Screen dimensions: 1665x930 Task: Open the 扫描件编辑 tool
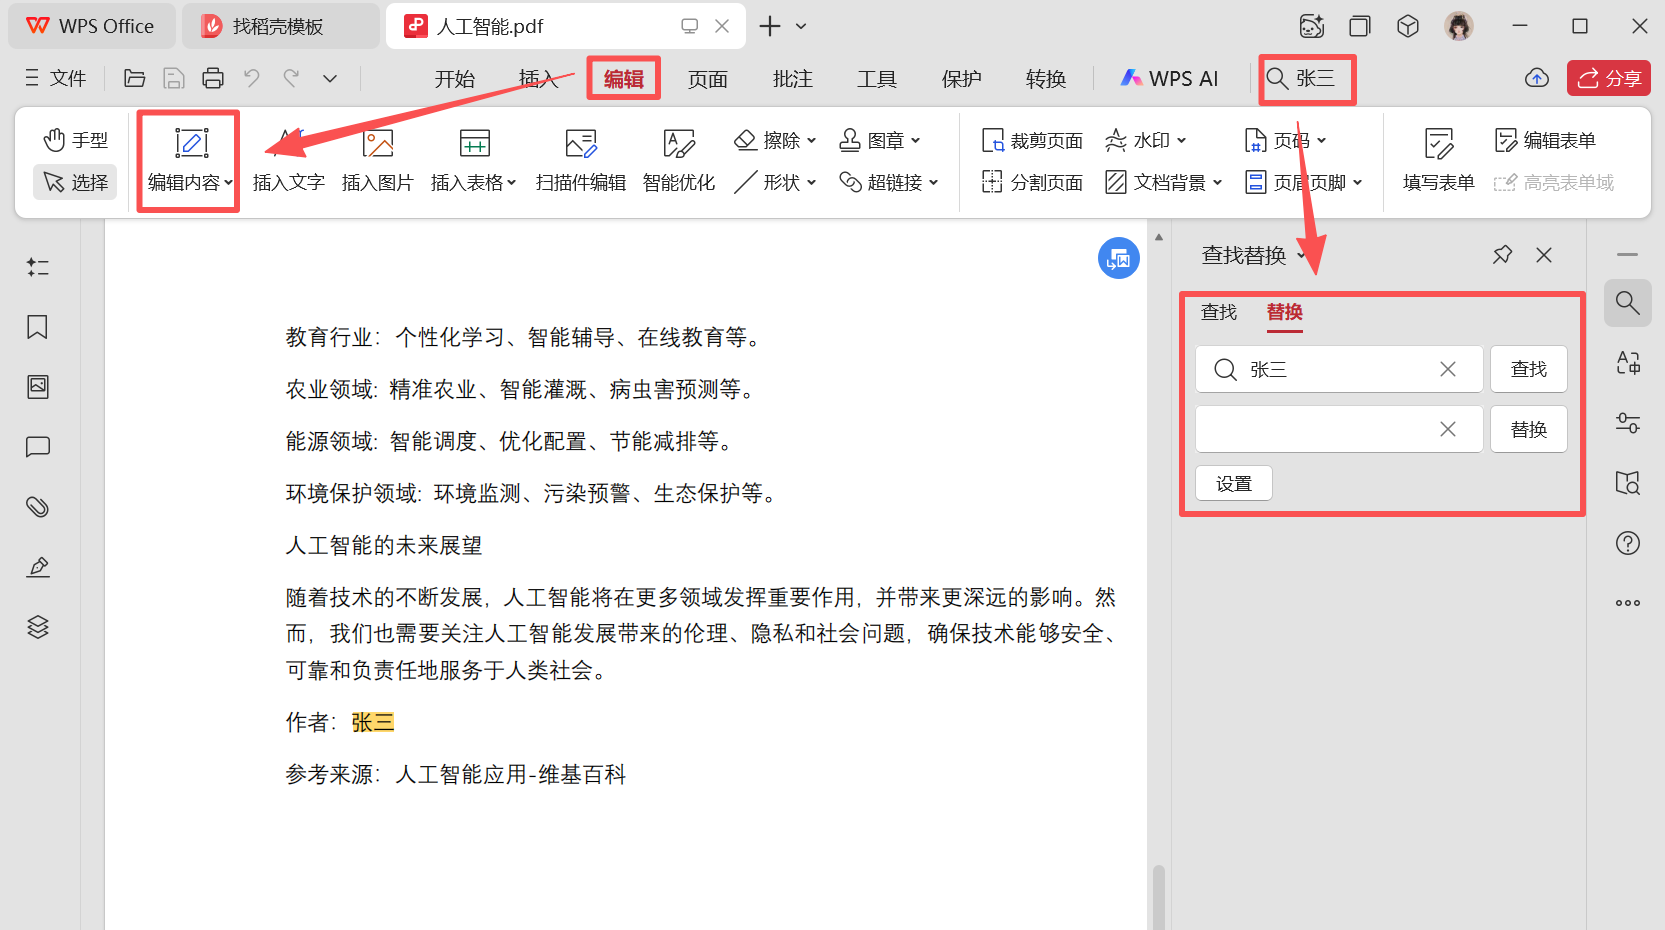(x=580, y=160)
